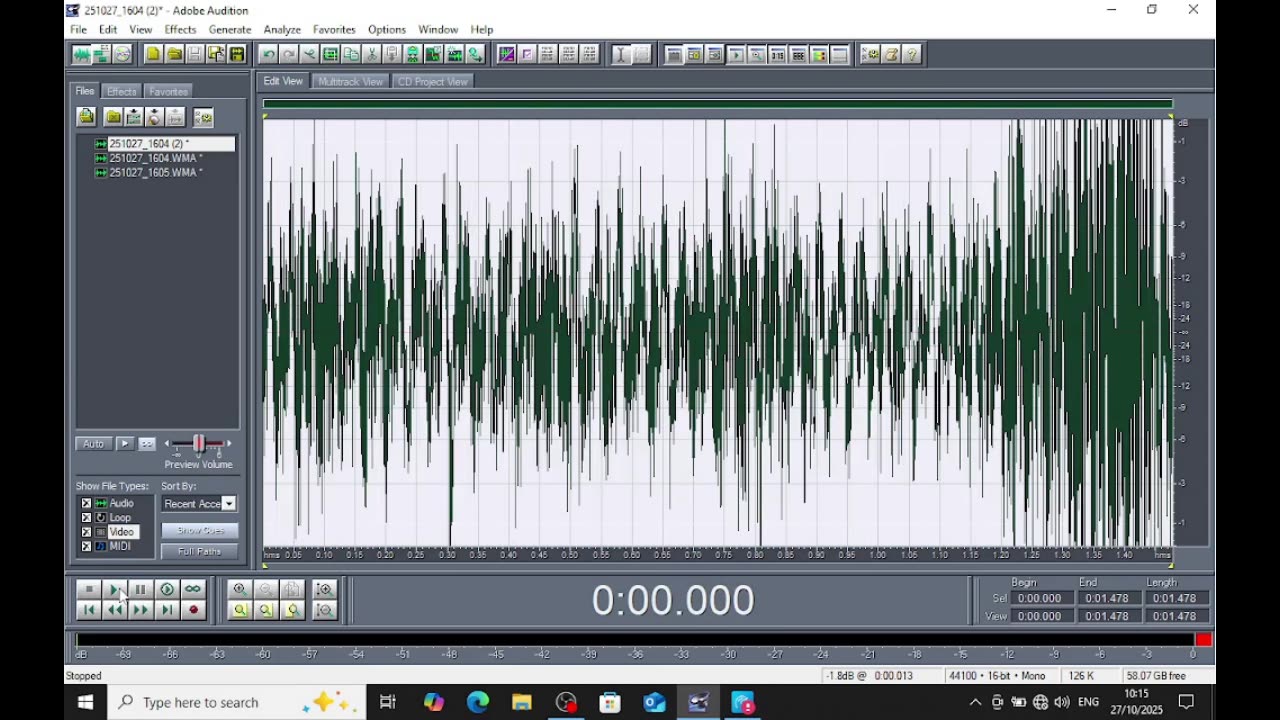Uncheck the MIDI file type checkbox
The height and width of the screenshot is (720, 1280).
pyautogui.click(x=86, y=546)
